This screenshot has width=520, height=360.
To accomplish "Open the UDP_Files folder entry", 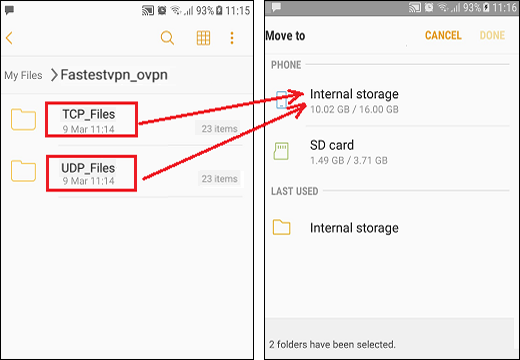I will pyautogui.click(x=126, y=172).
